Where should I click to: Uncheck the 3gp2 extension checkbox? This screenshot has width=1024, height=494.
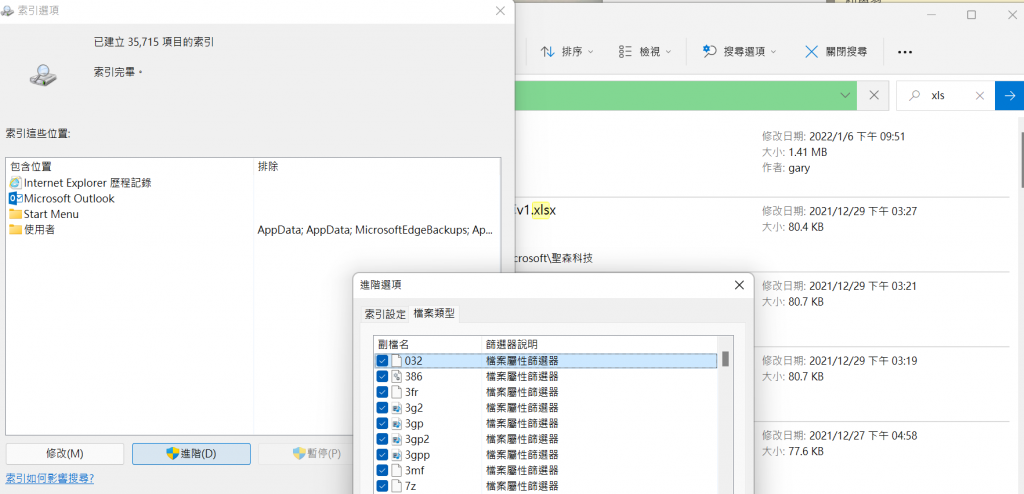(x=382, y=439)
